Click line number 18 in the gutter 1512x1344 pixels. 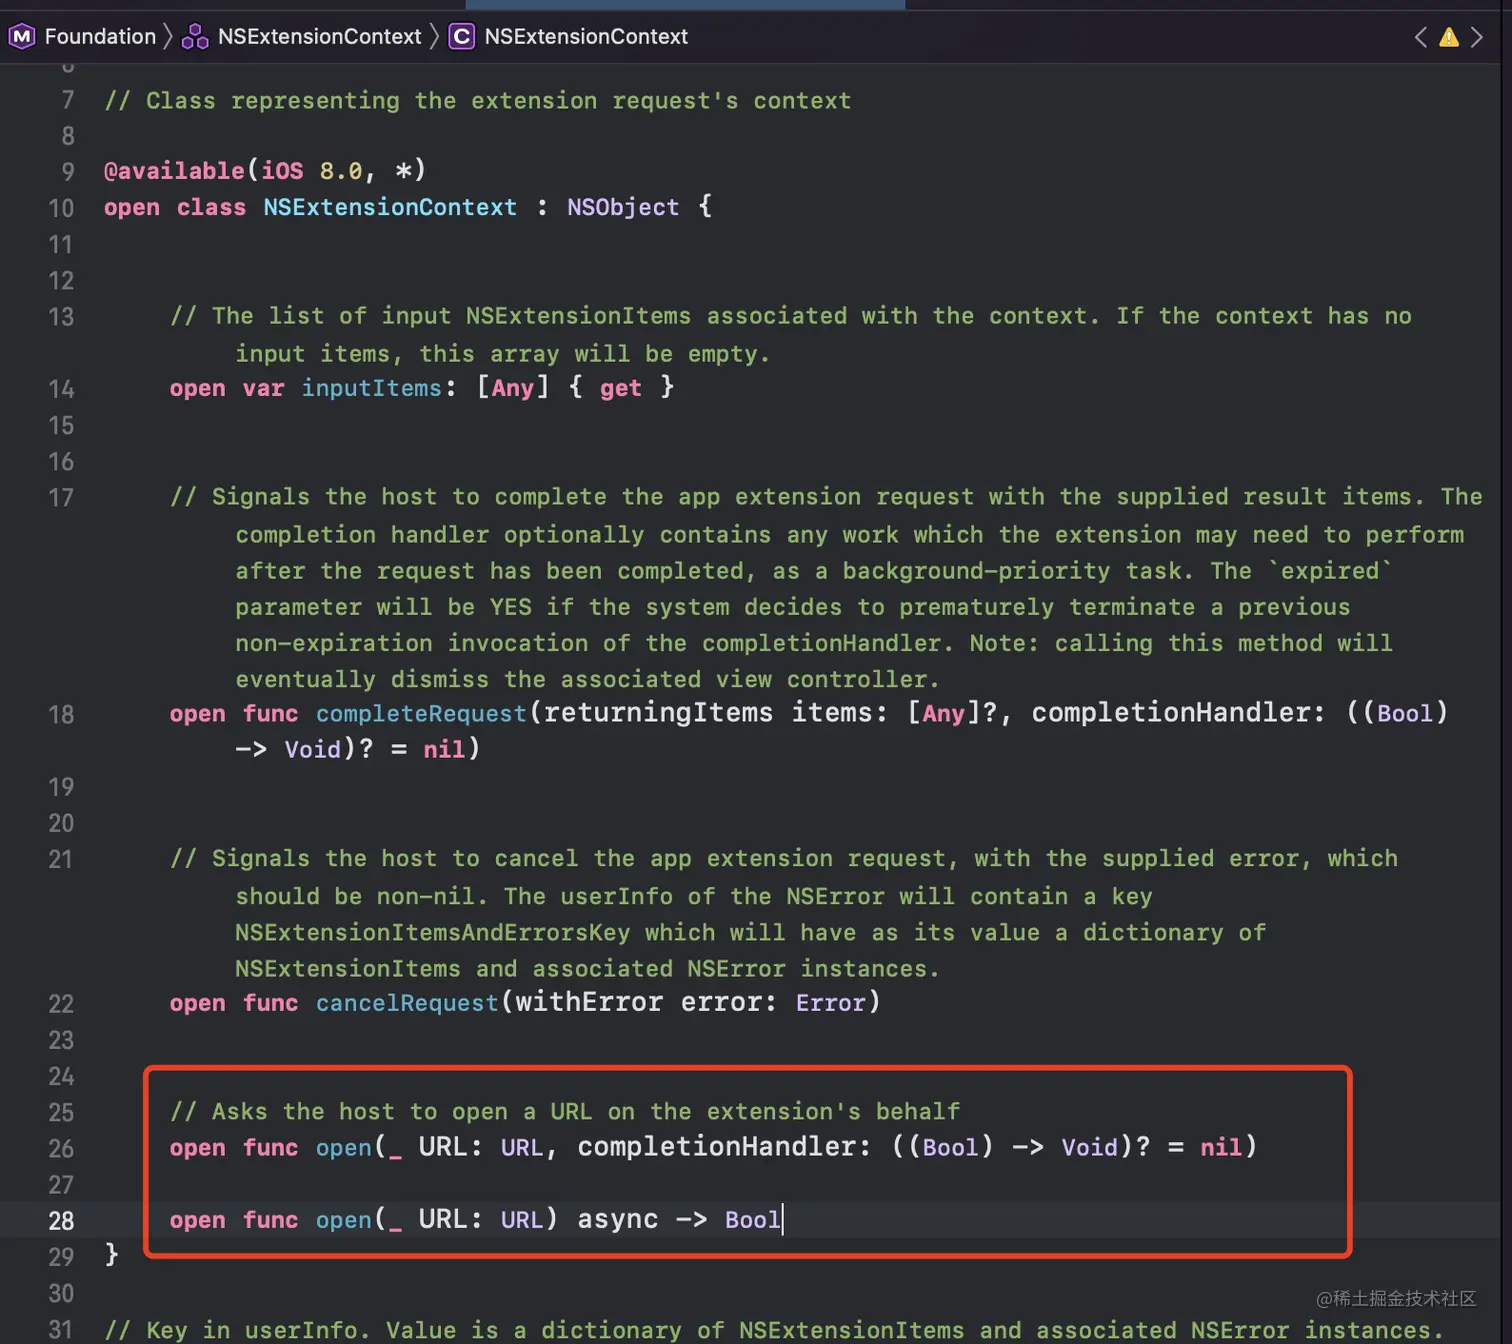[x=61, y=715]
